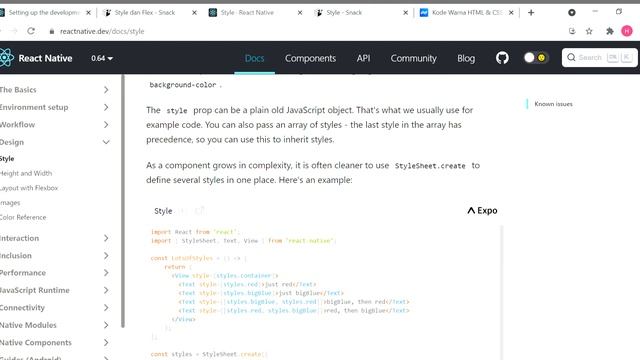
Task: Switch to Setting up the development tab
Action: pos(44,13)
